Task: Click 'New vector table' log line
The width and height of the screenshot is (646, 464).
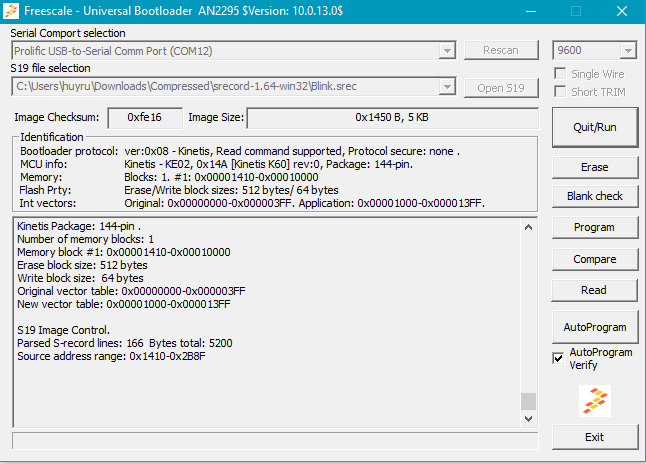Action: pos(124,304)
